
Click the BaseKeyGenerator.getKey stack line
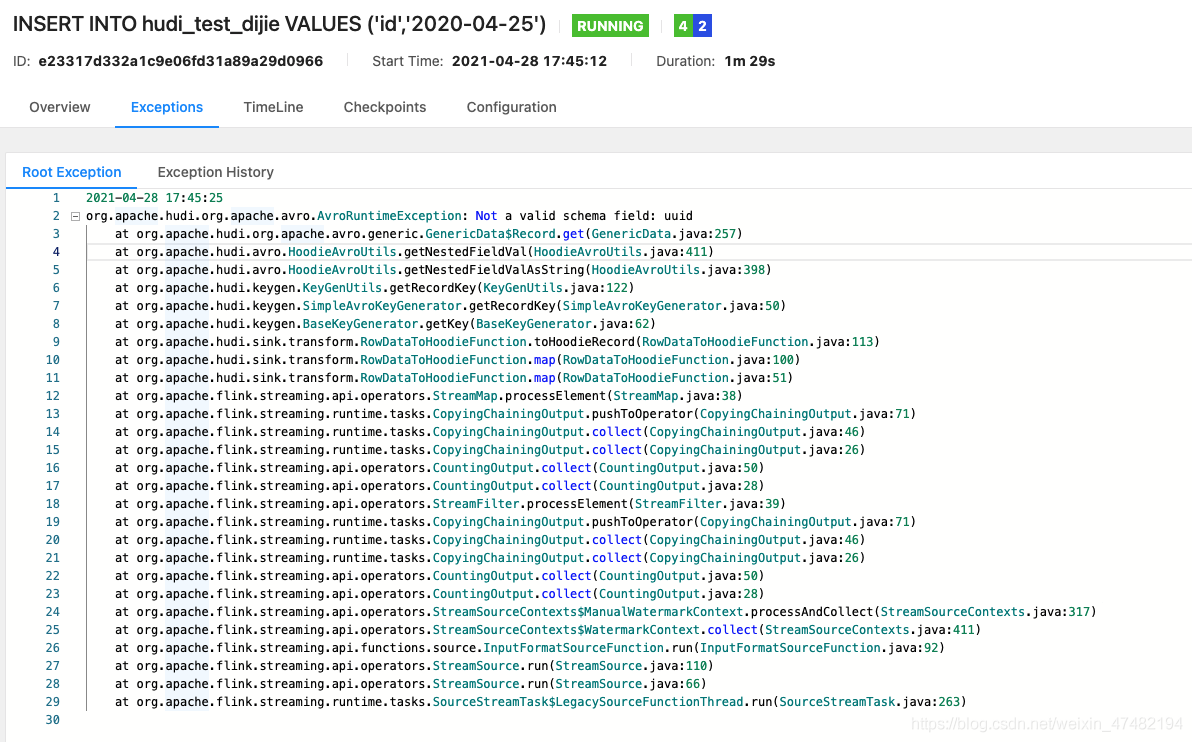385,324
